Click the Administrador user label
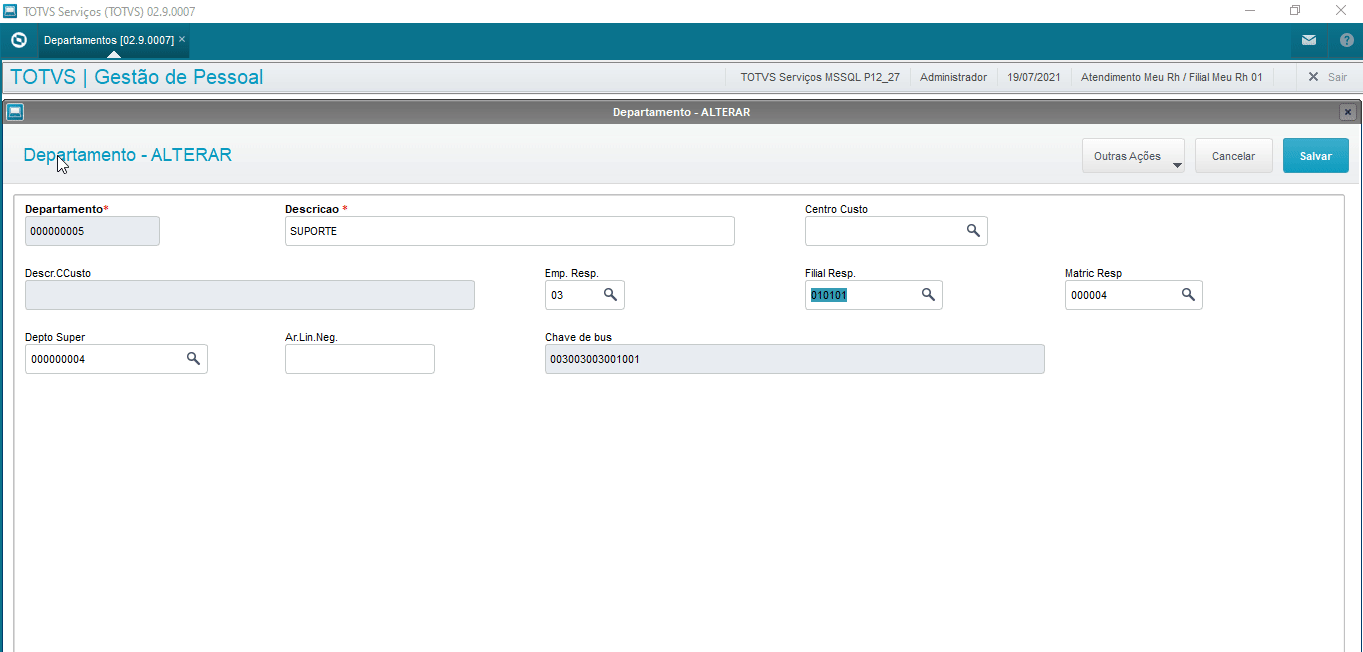 [x=953, y=77]
